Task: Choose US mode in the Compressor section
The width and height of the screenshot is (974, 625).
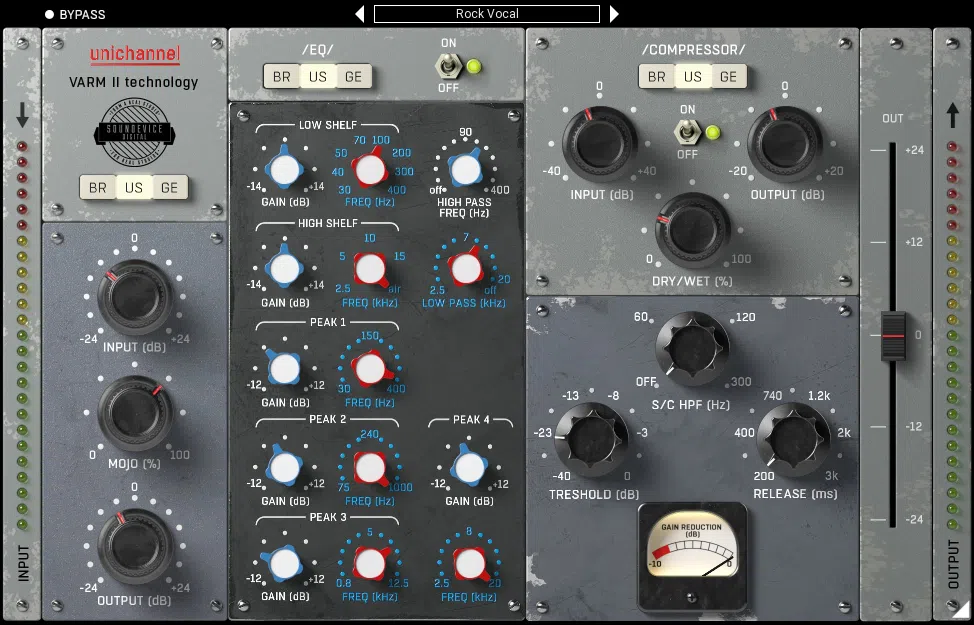Action: 693,76
